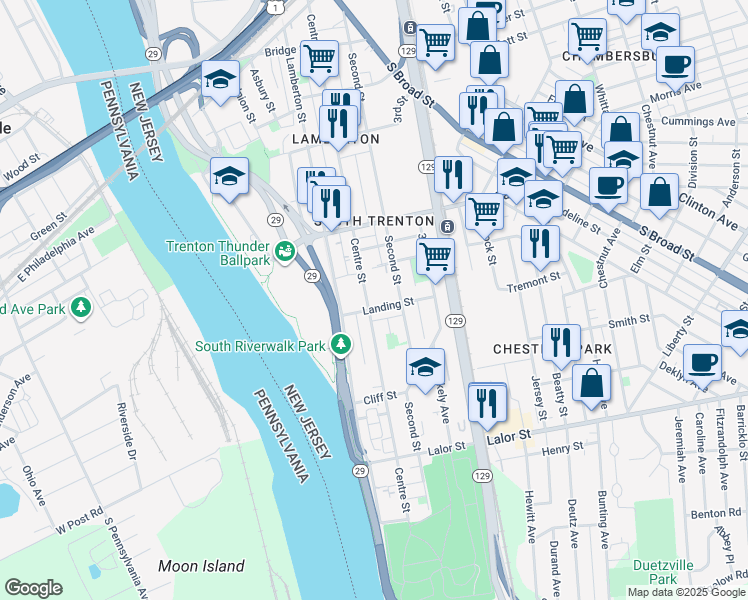Click the restaurant marker on Route 129
Screen dimensions: 748x600
[454, 176]
